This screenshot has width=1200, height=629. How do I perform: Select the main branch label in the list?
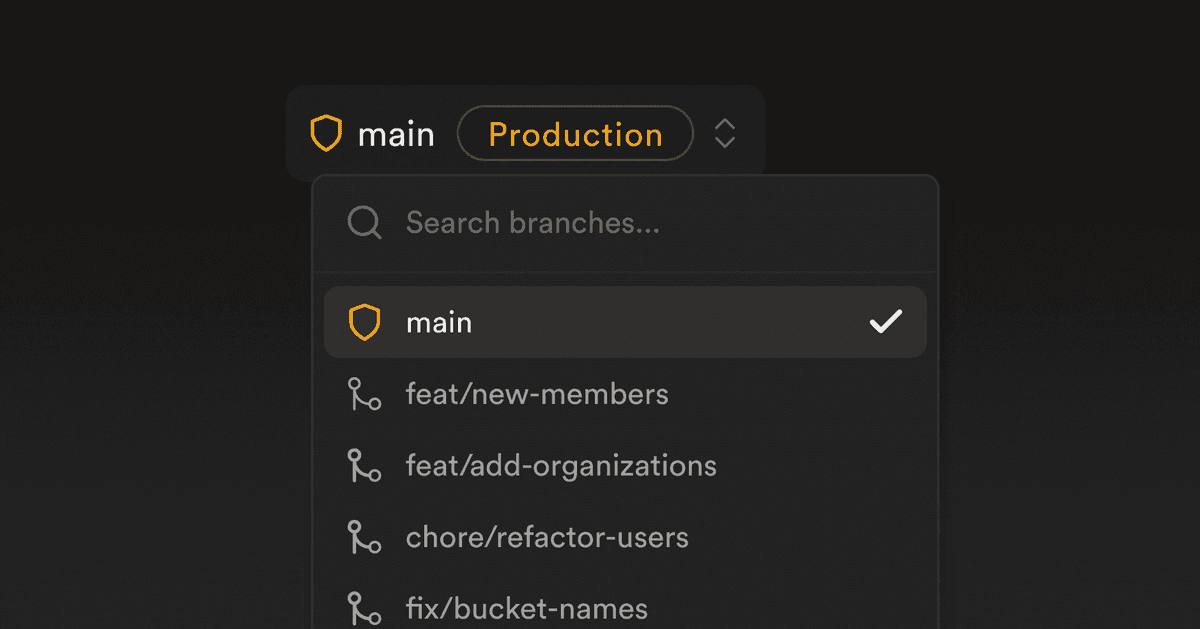pos(439,323)
